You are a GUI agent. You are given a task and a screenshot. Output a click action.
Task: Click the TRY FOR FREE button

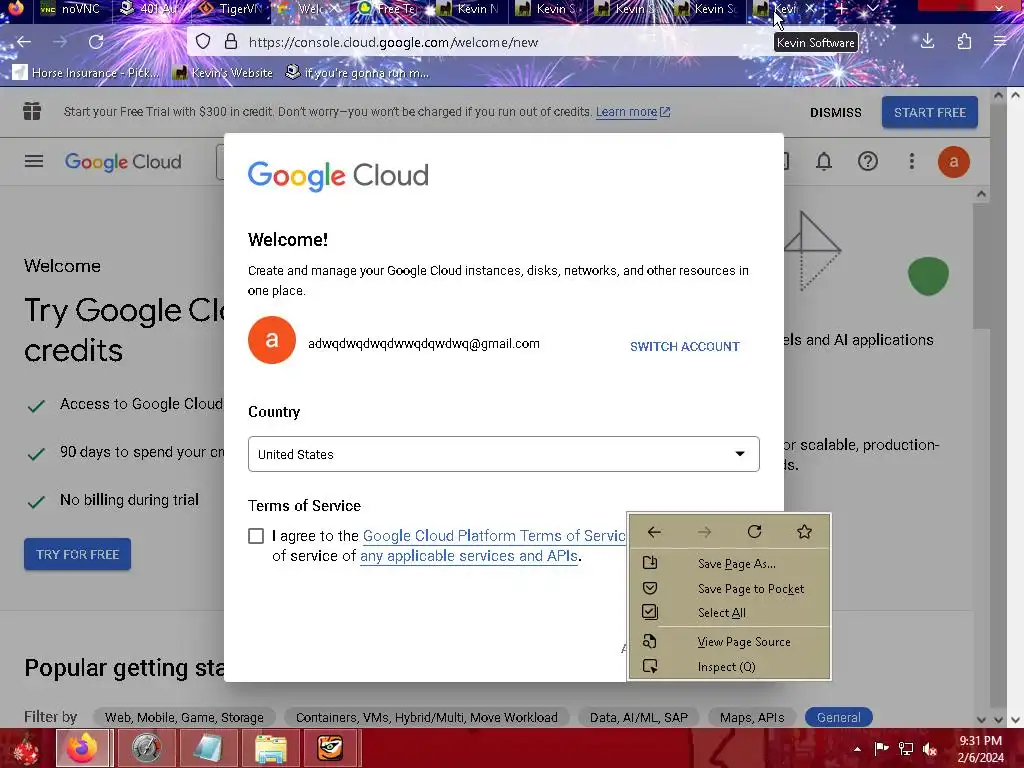78,554
